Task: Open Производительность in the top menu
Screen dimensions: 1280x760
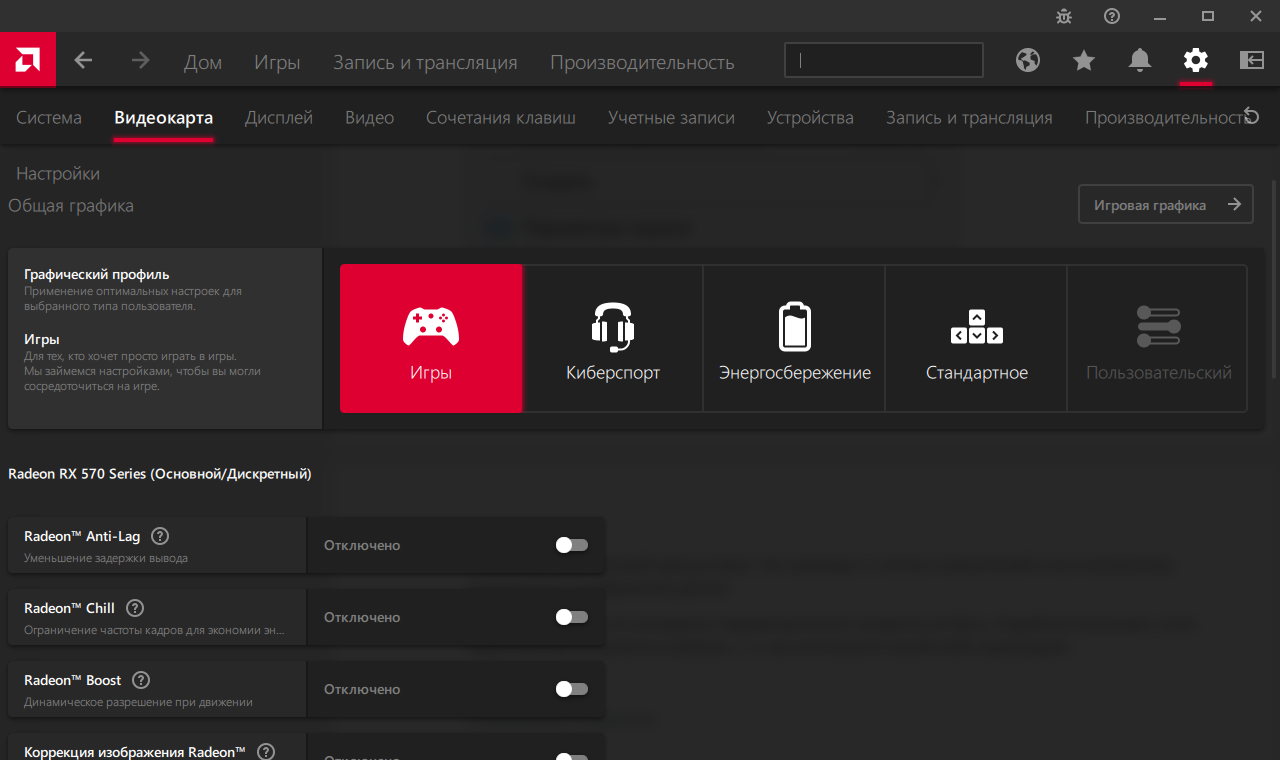Action: click(642, 63)
